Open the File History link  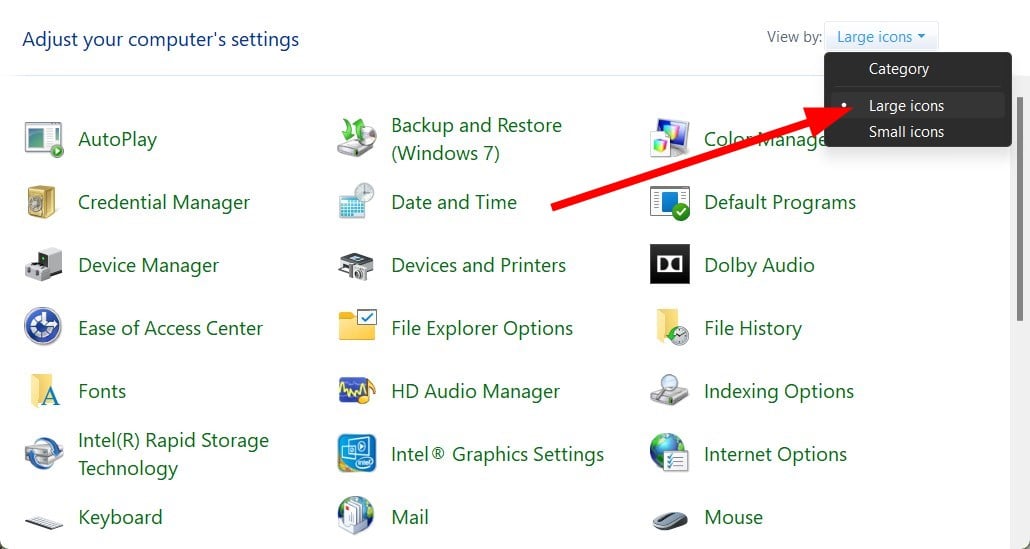click(x=753, y=328)
